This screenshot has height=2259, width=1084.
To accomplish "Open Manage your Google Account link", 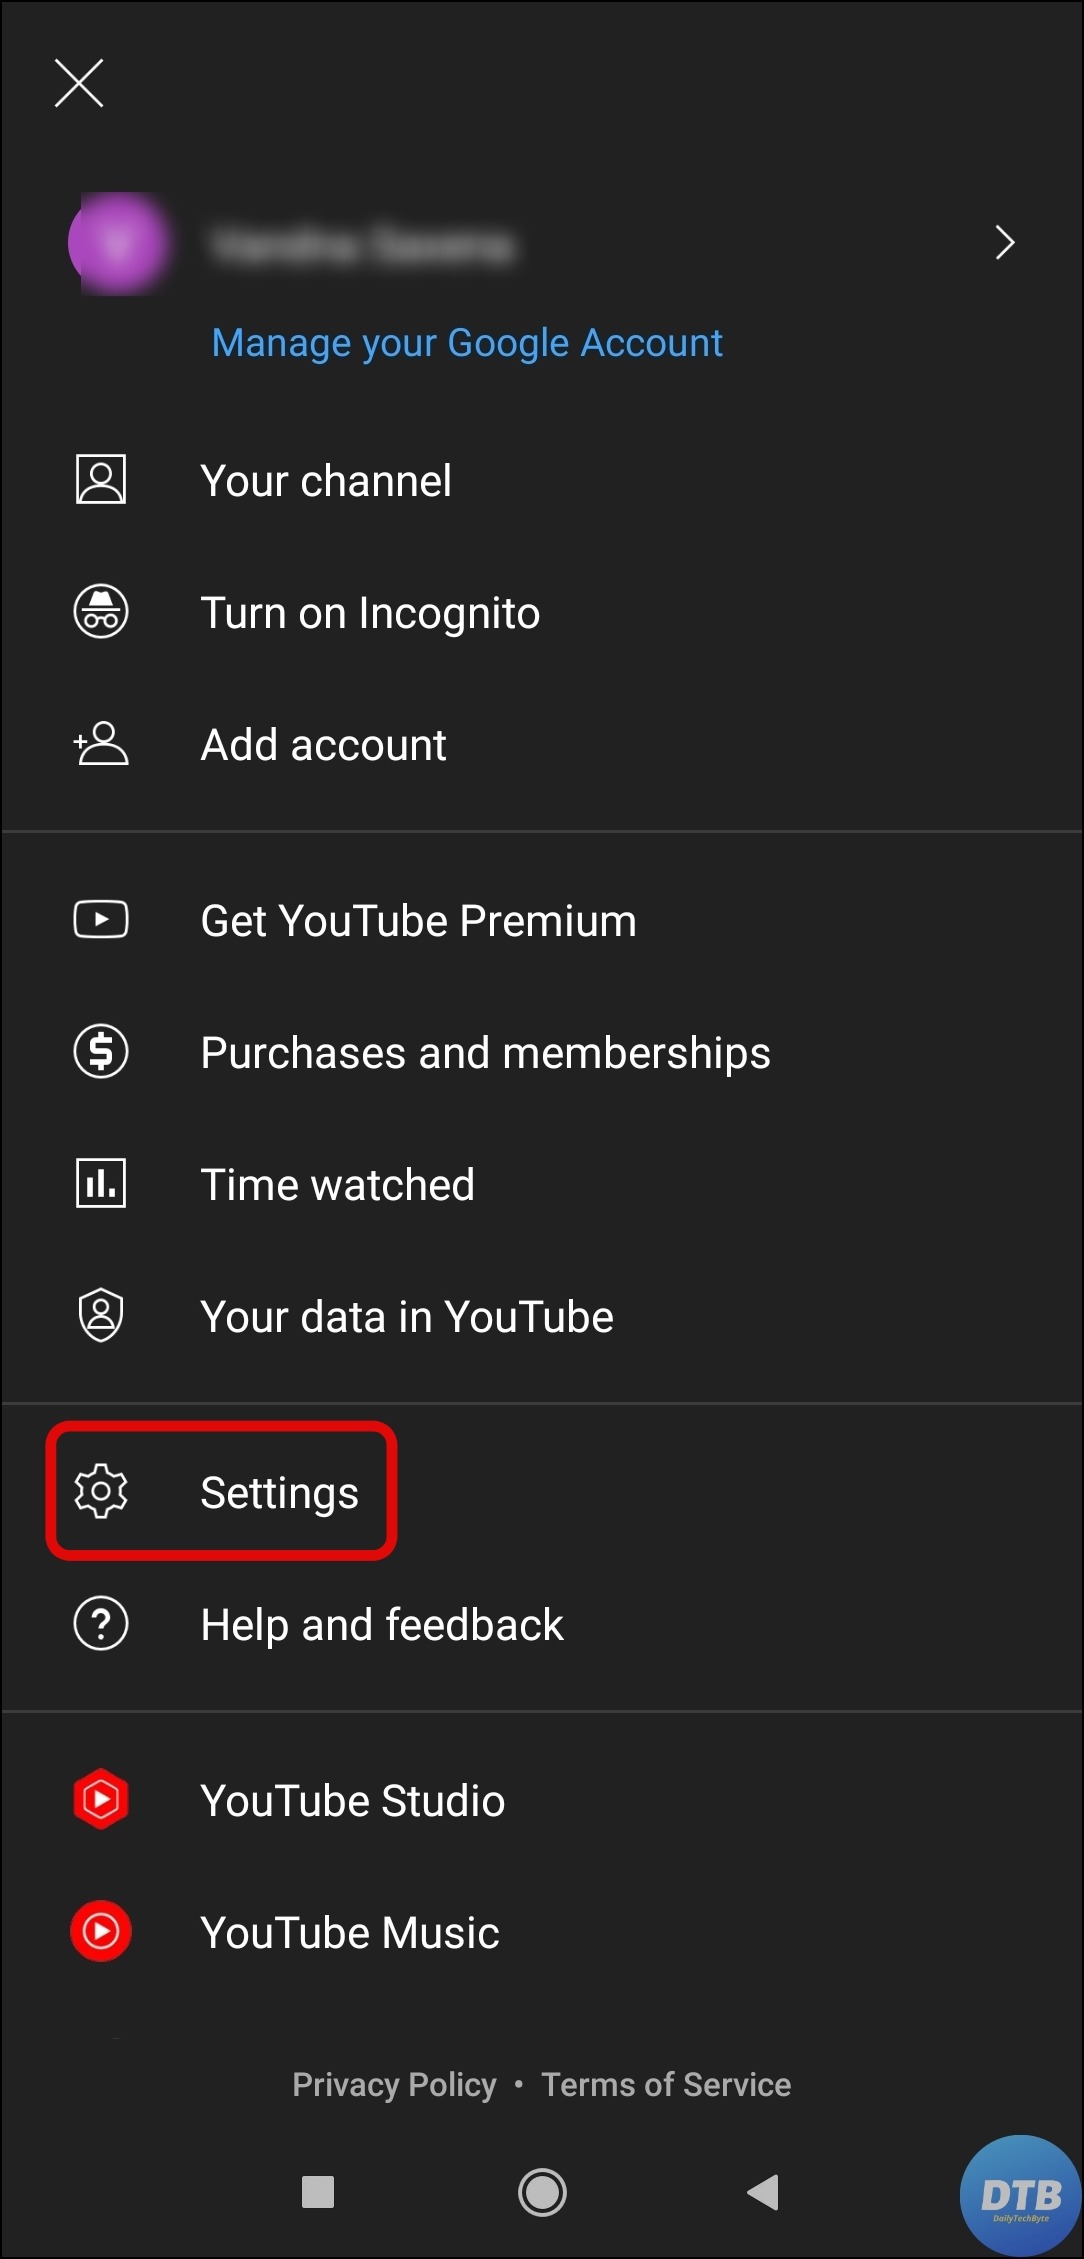I will (x=466, y=343).
